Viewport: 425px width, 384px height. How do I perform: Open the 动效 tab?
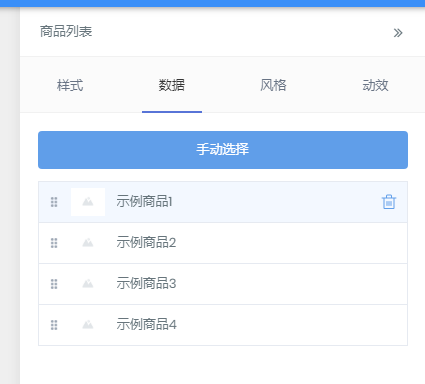[375, 85]
